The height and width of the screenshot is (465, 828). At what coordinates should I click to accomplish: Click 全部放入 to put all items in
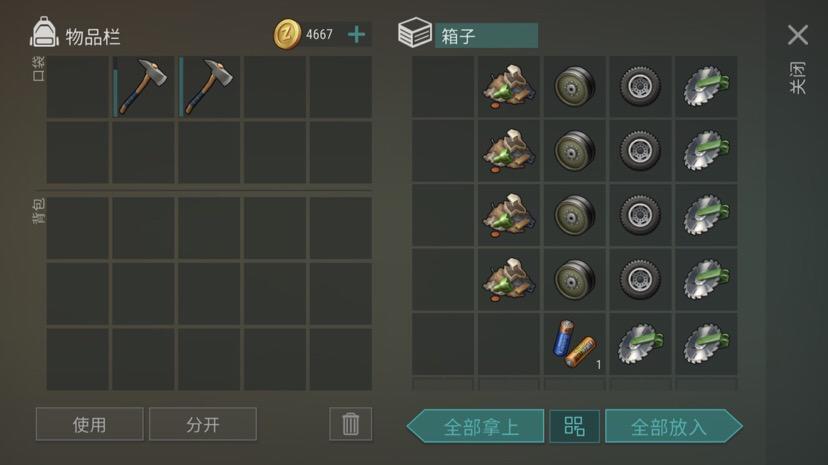click(x=674, y=426)
